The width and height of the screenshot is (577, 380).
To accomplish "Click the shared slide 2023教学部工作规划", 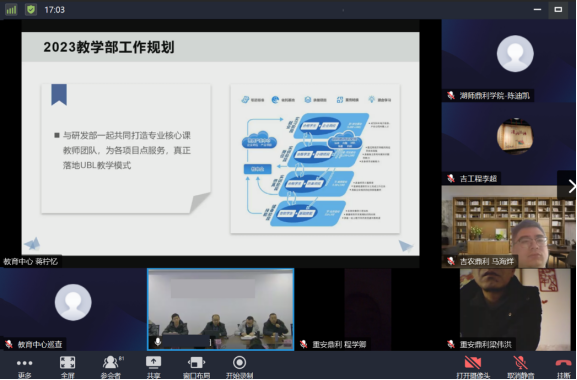I will click(x=220, y=143).
